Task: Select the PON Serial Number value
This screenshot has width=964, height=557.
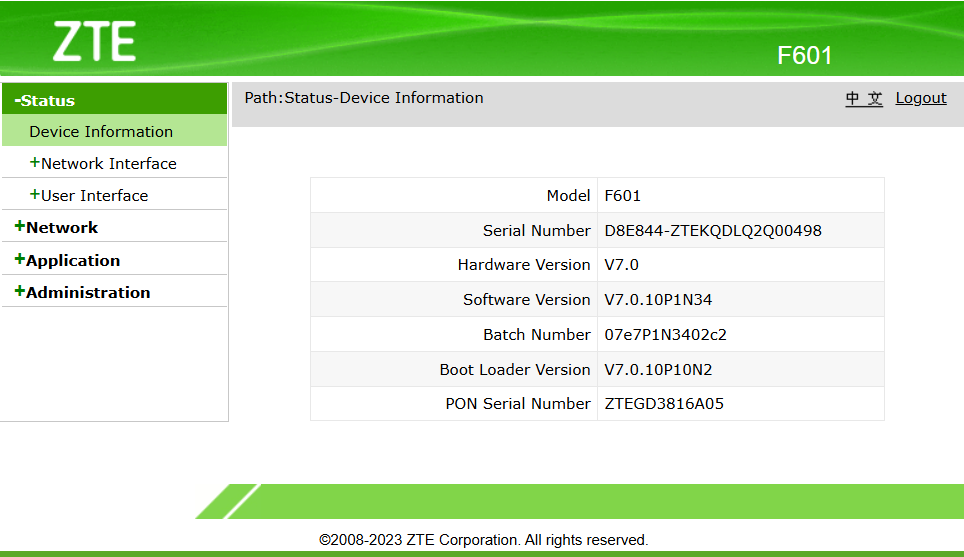Action: coord(664,403)
